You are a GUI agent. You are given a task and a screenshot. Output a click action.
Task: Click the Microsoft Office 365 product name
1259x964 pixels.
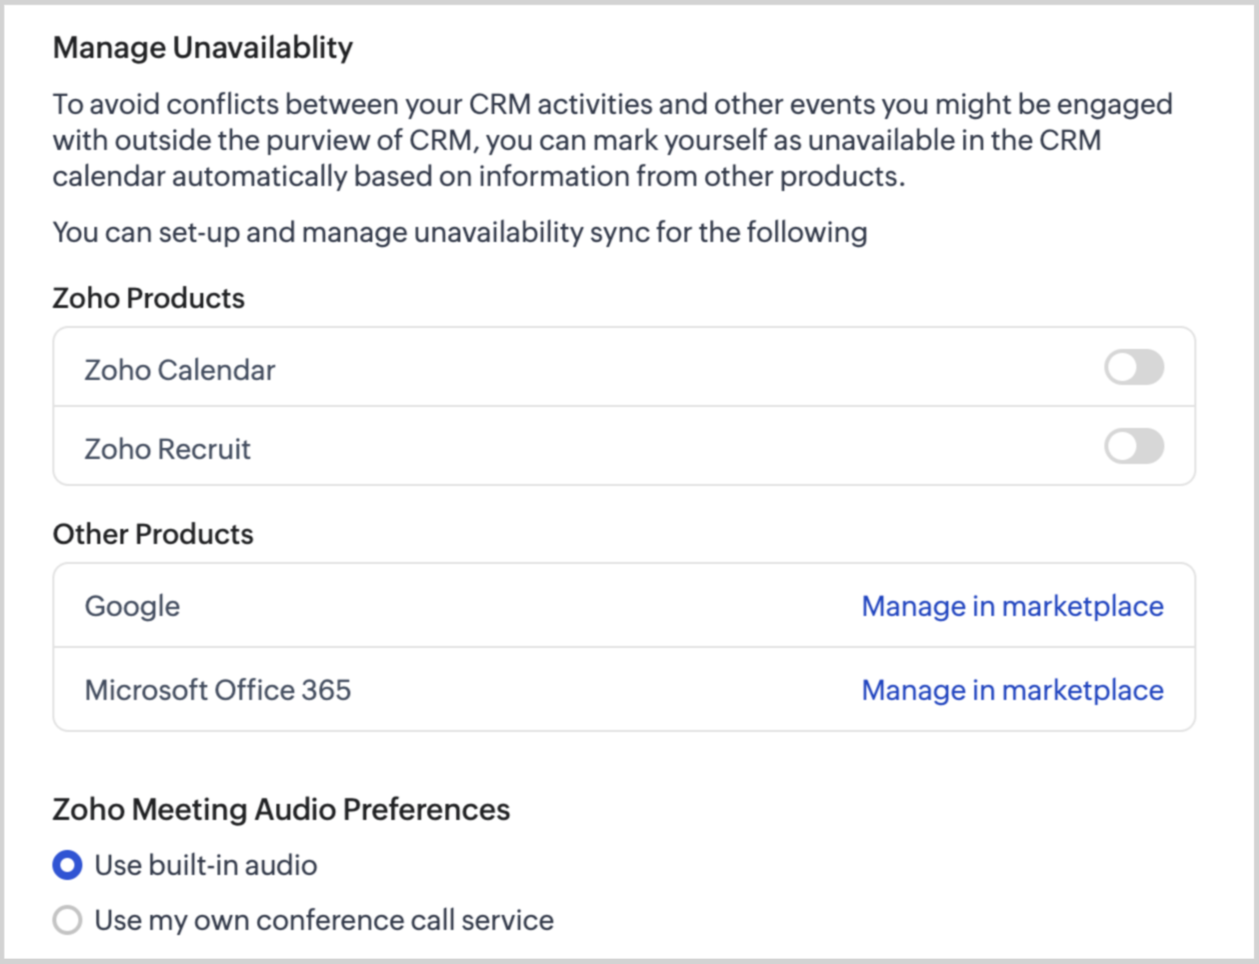pyautogui.click(x=217, y=690)
